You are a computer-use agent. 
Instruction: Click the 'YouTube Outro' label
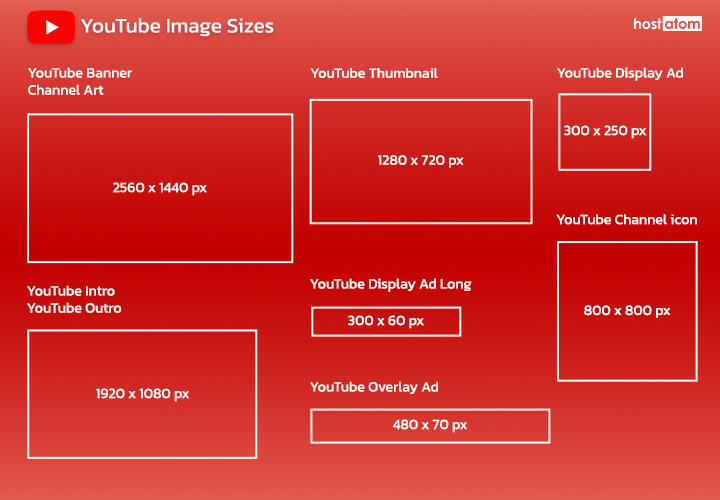[75, 308]
